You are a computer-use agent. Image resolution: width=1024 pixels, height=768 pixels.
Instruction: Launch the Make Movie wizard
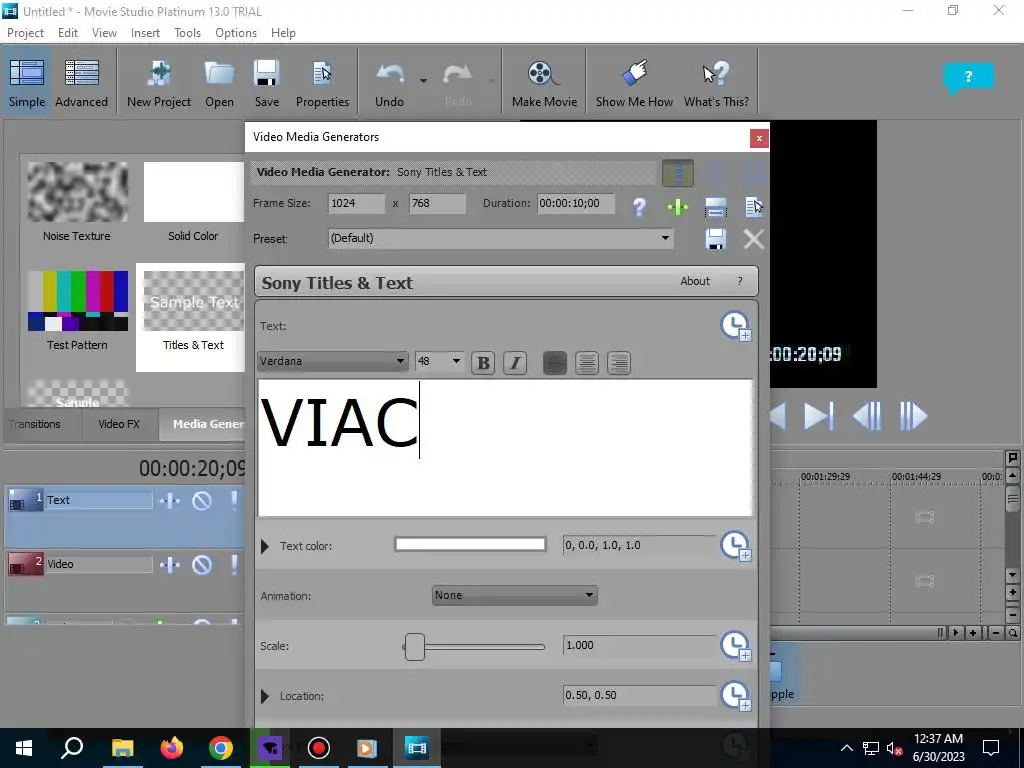click(x=544, y=83)
